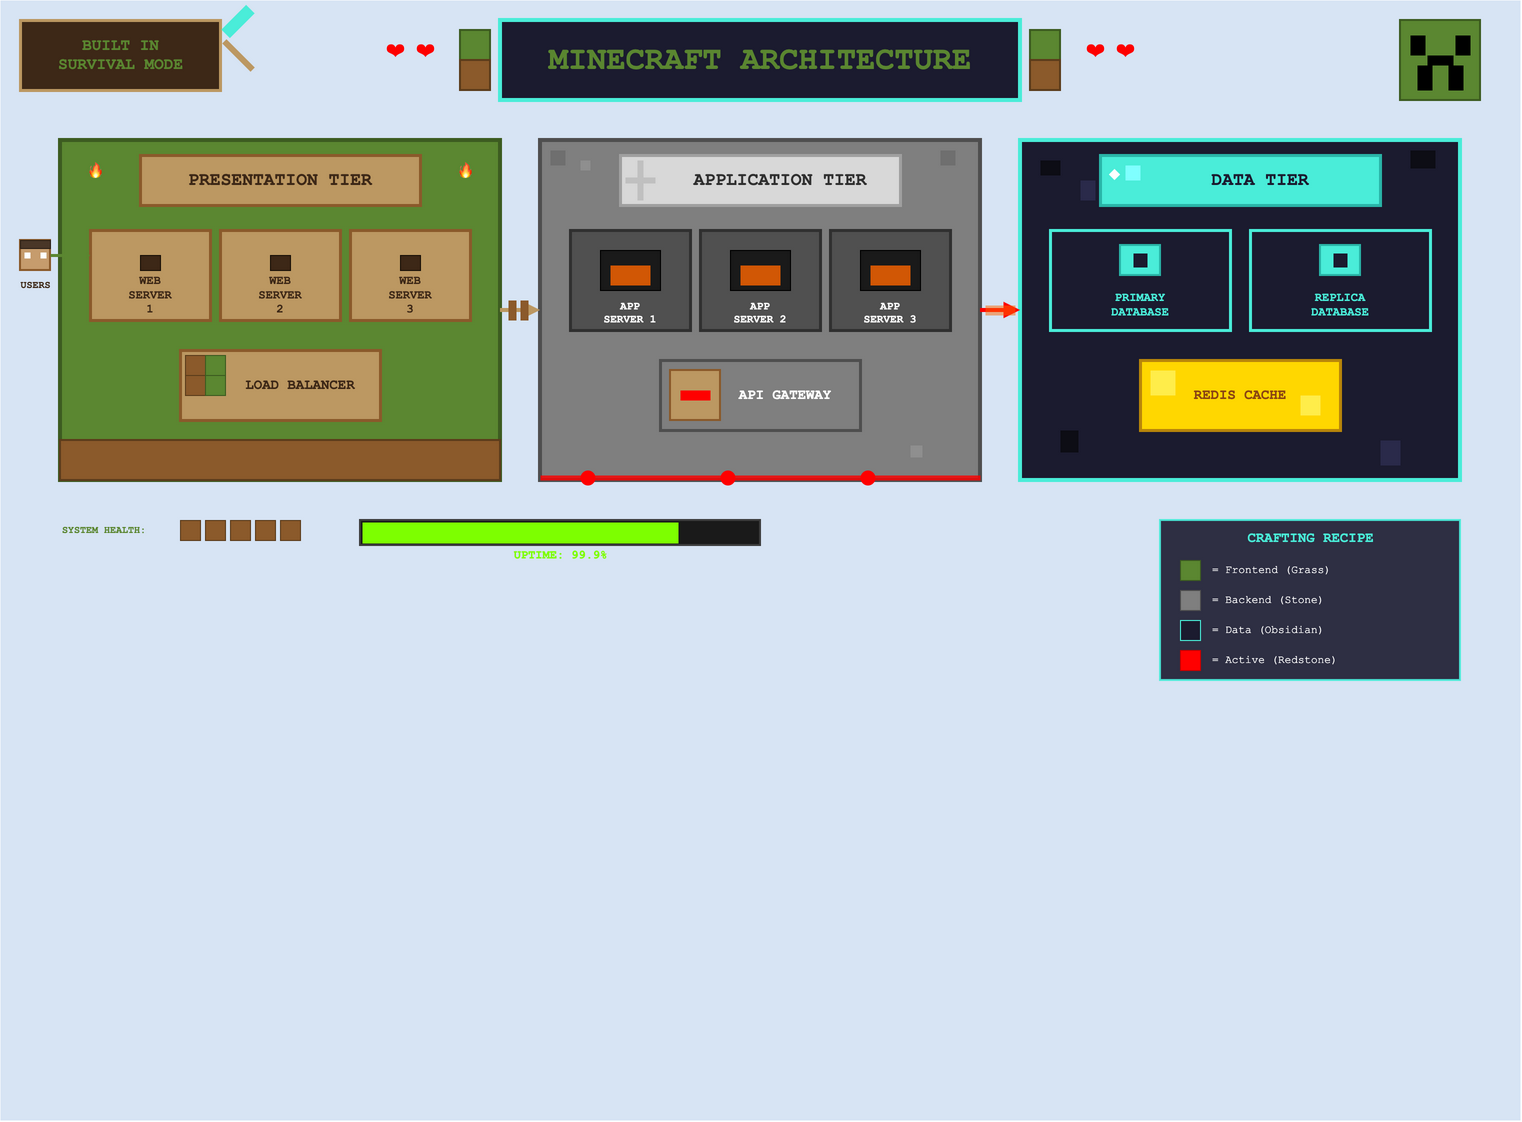Click the Web Server 3 block
This screenshot has height=1122, width=1522.
coord(410,276)
